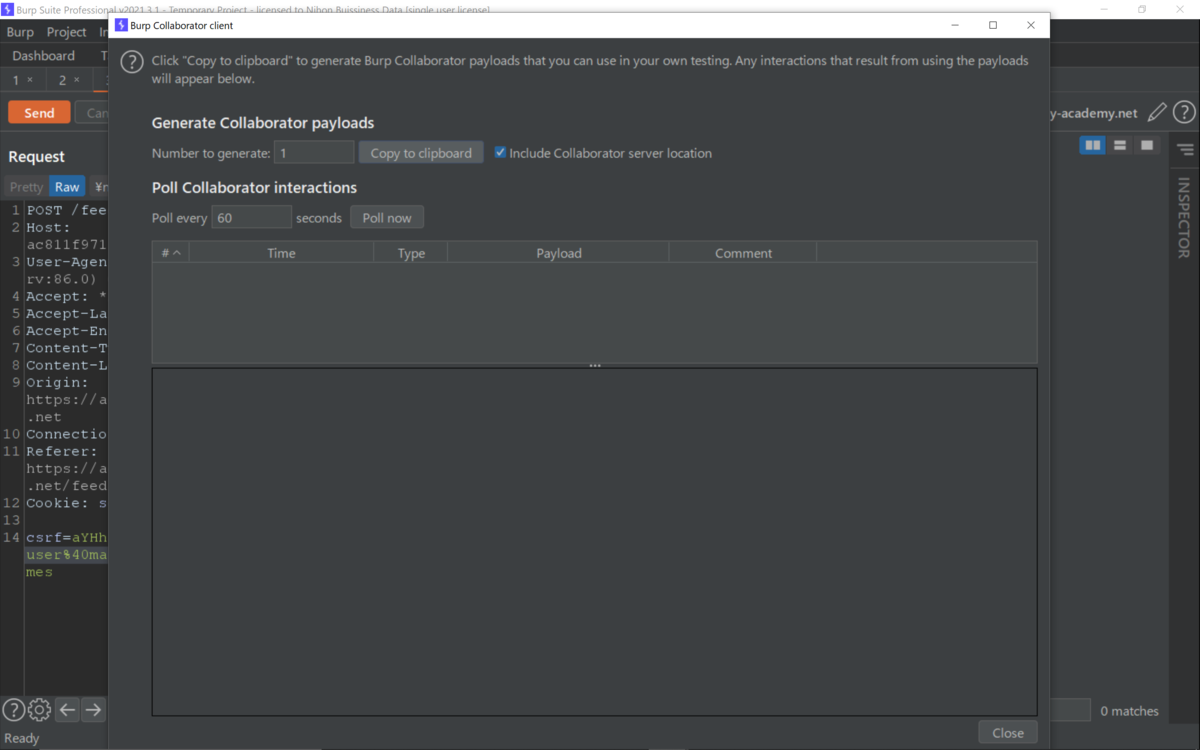Switch request view to Raw
Viewport: 1200px width, 750px height.
coord(67,187)
